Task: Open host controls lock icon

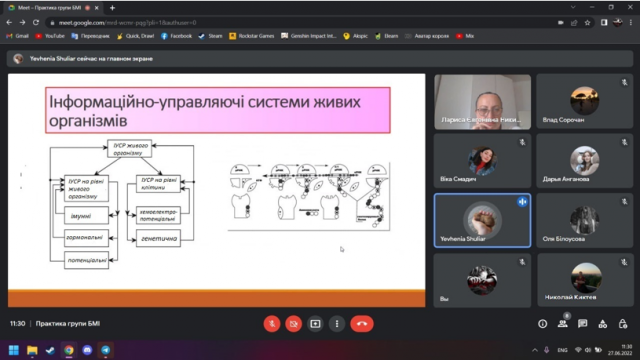Action: coord(622,324)
